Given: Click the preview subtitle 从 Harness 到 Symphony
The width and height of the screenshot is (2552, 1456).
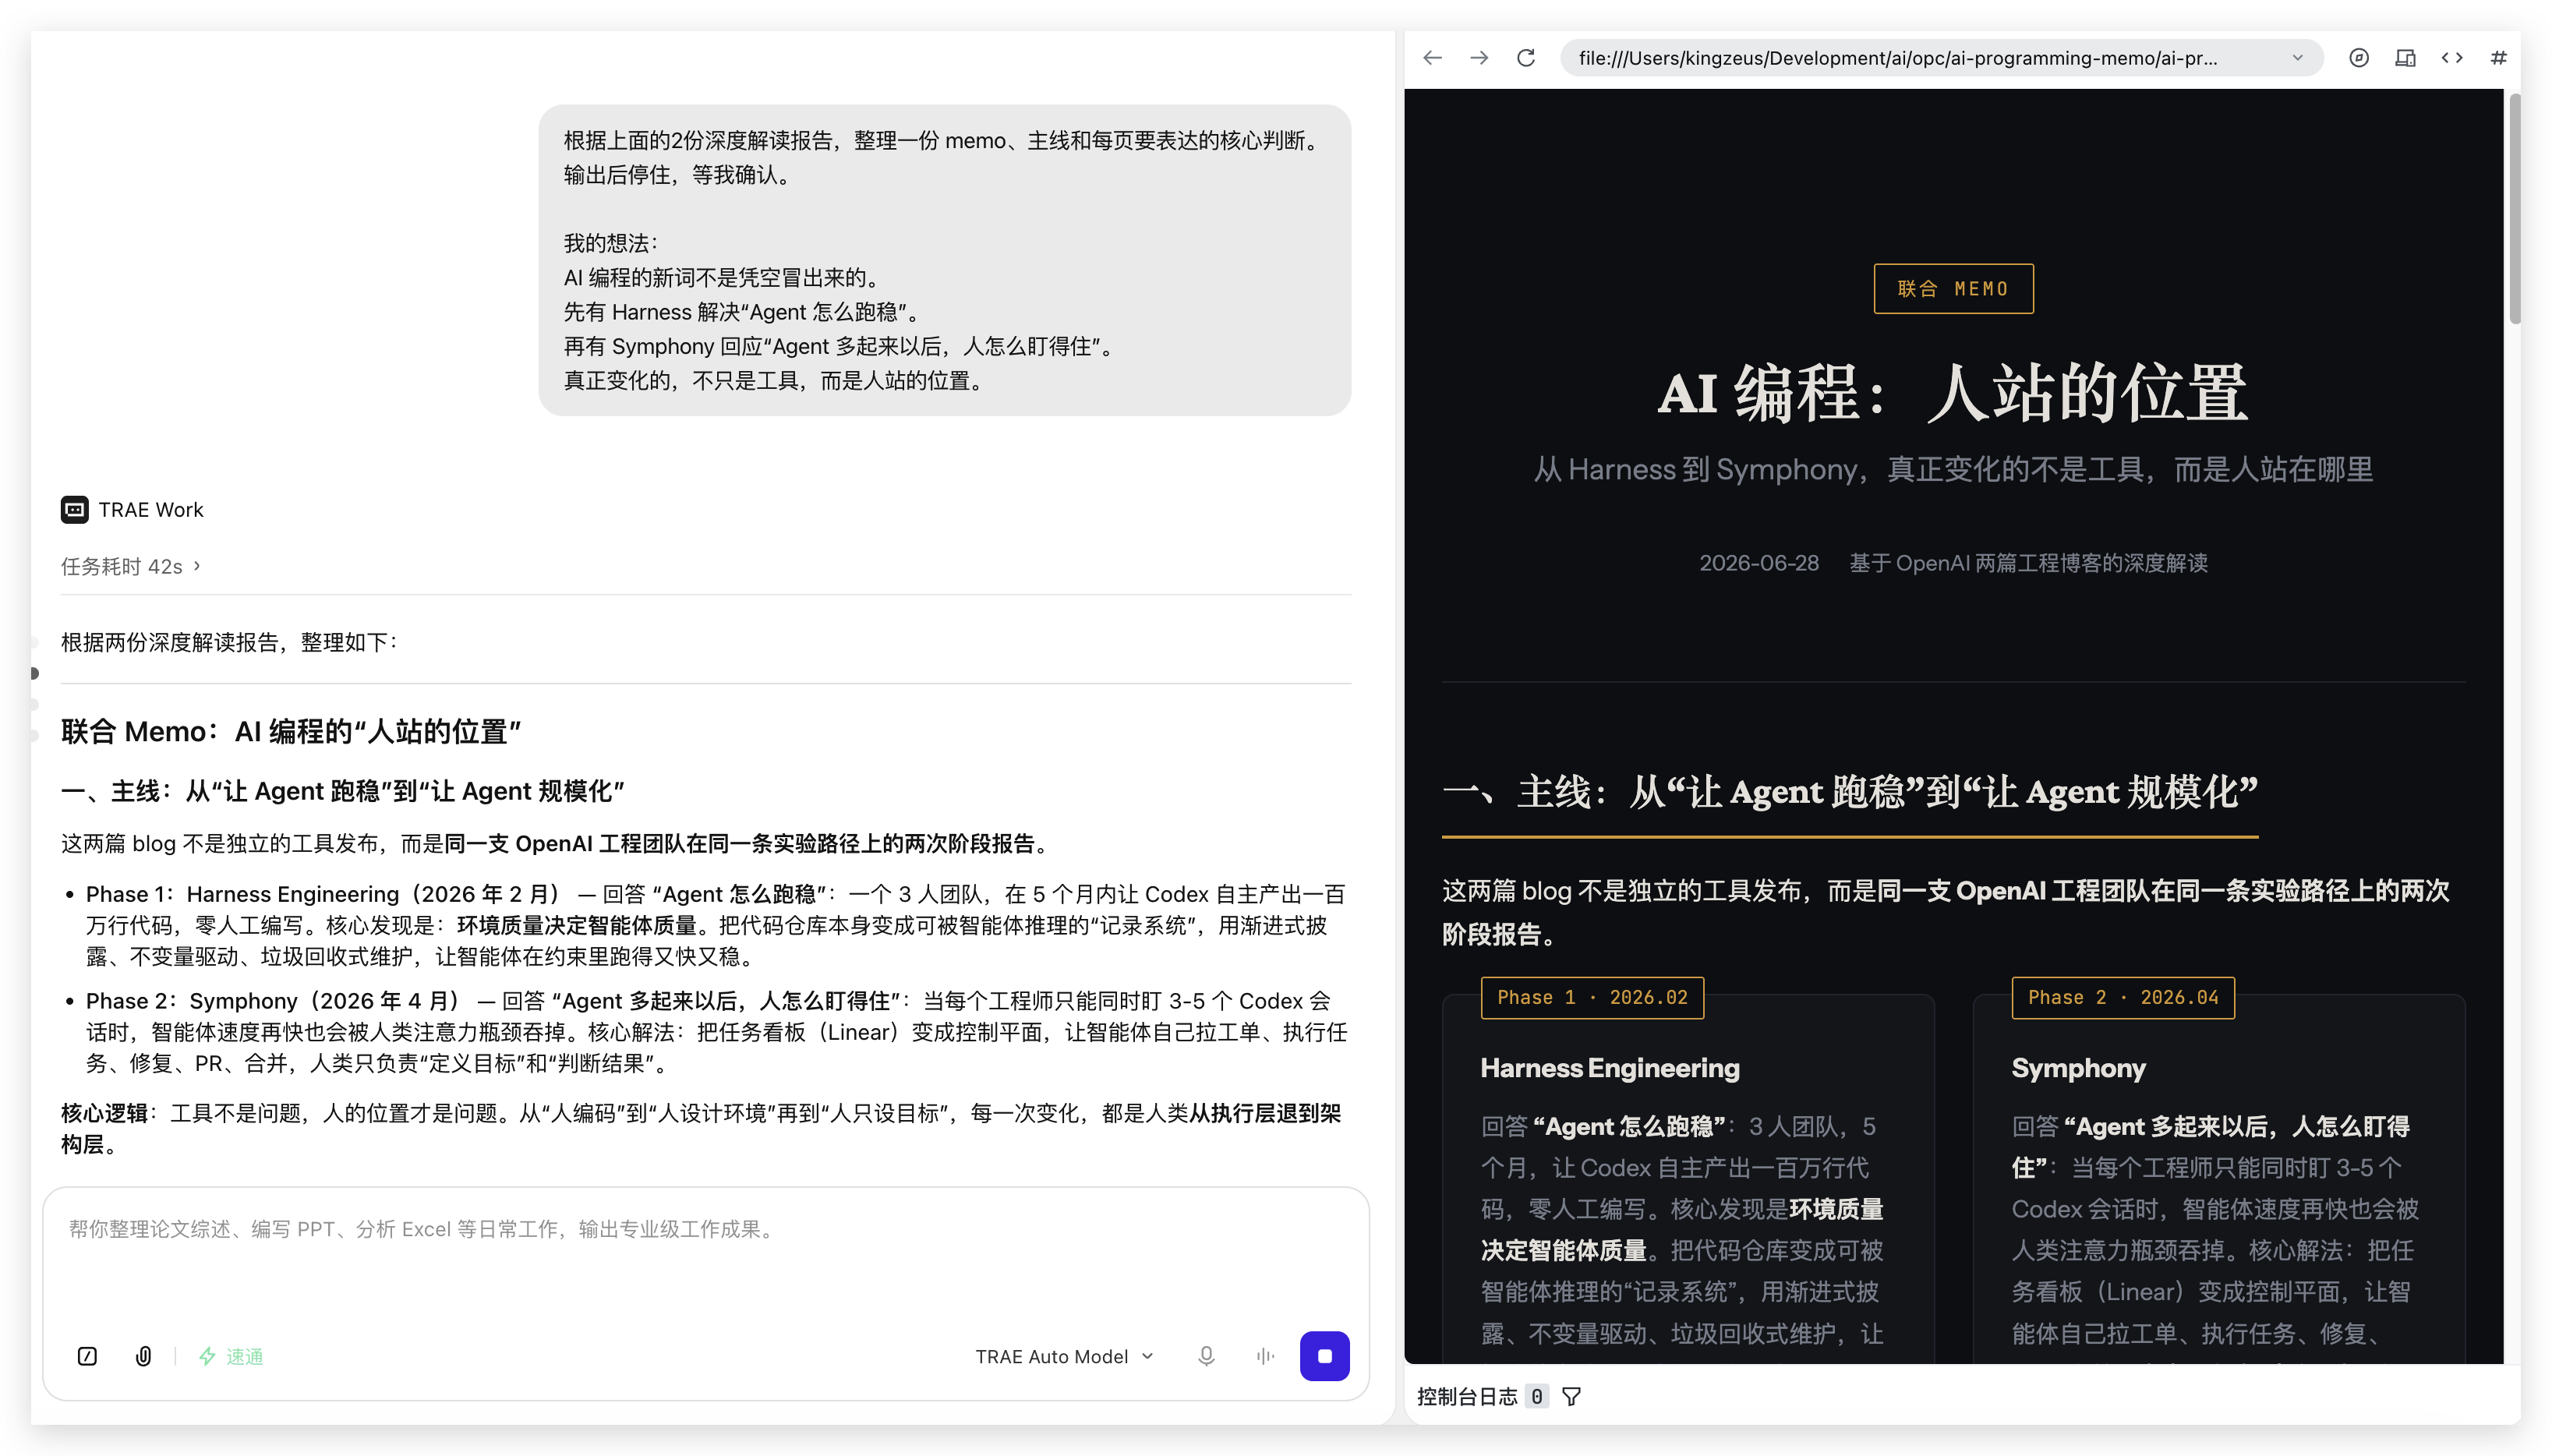Looking at the screenshot, I should (1953, 469).
